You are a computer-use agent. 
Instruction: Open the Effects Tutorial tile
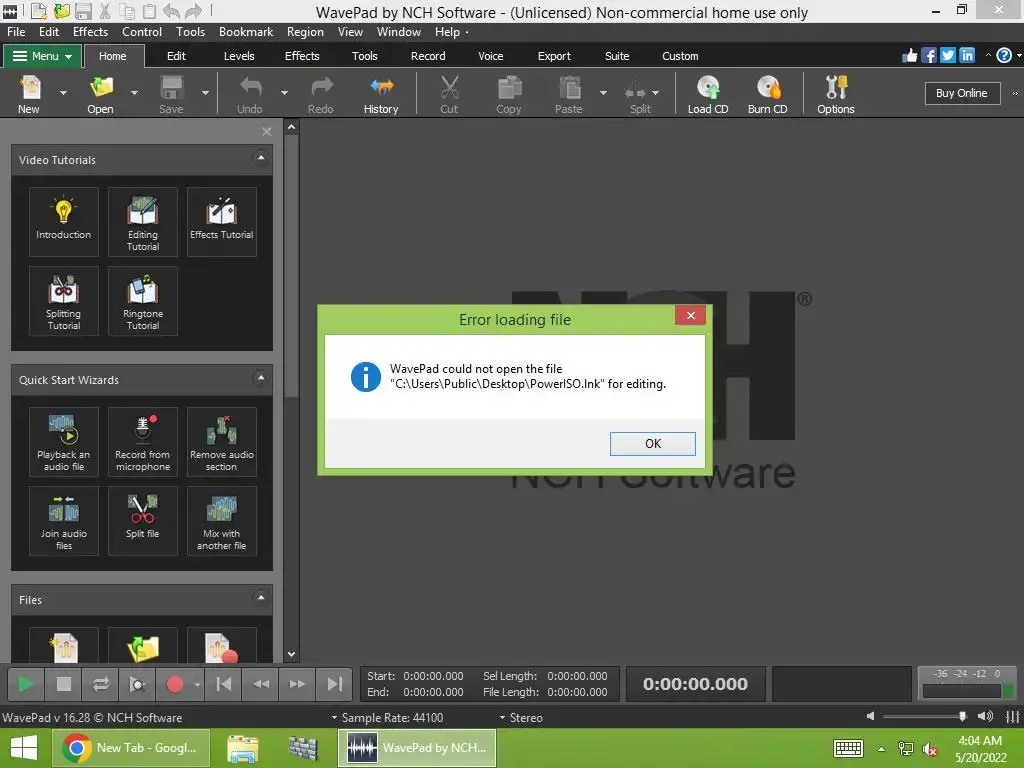[x=221, y=221]
